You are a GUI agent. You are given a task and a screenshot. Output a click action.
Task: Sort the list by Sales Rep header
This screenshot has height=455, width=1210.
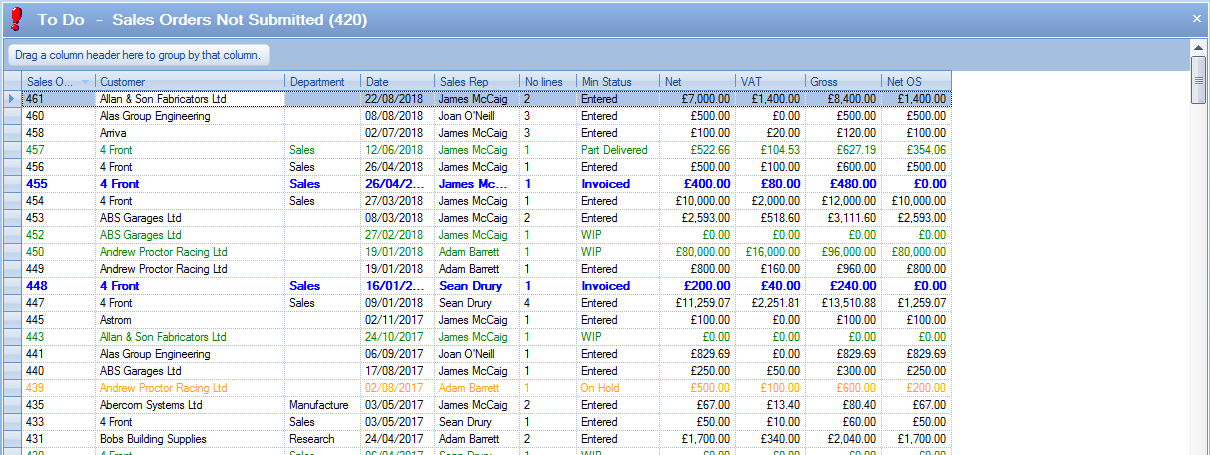pos(476,82)
